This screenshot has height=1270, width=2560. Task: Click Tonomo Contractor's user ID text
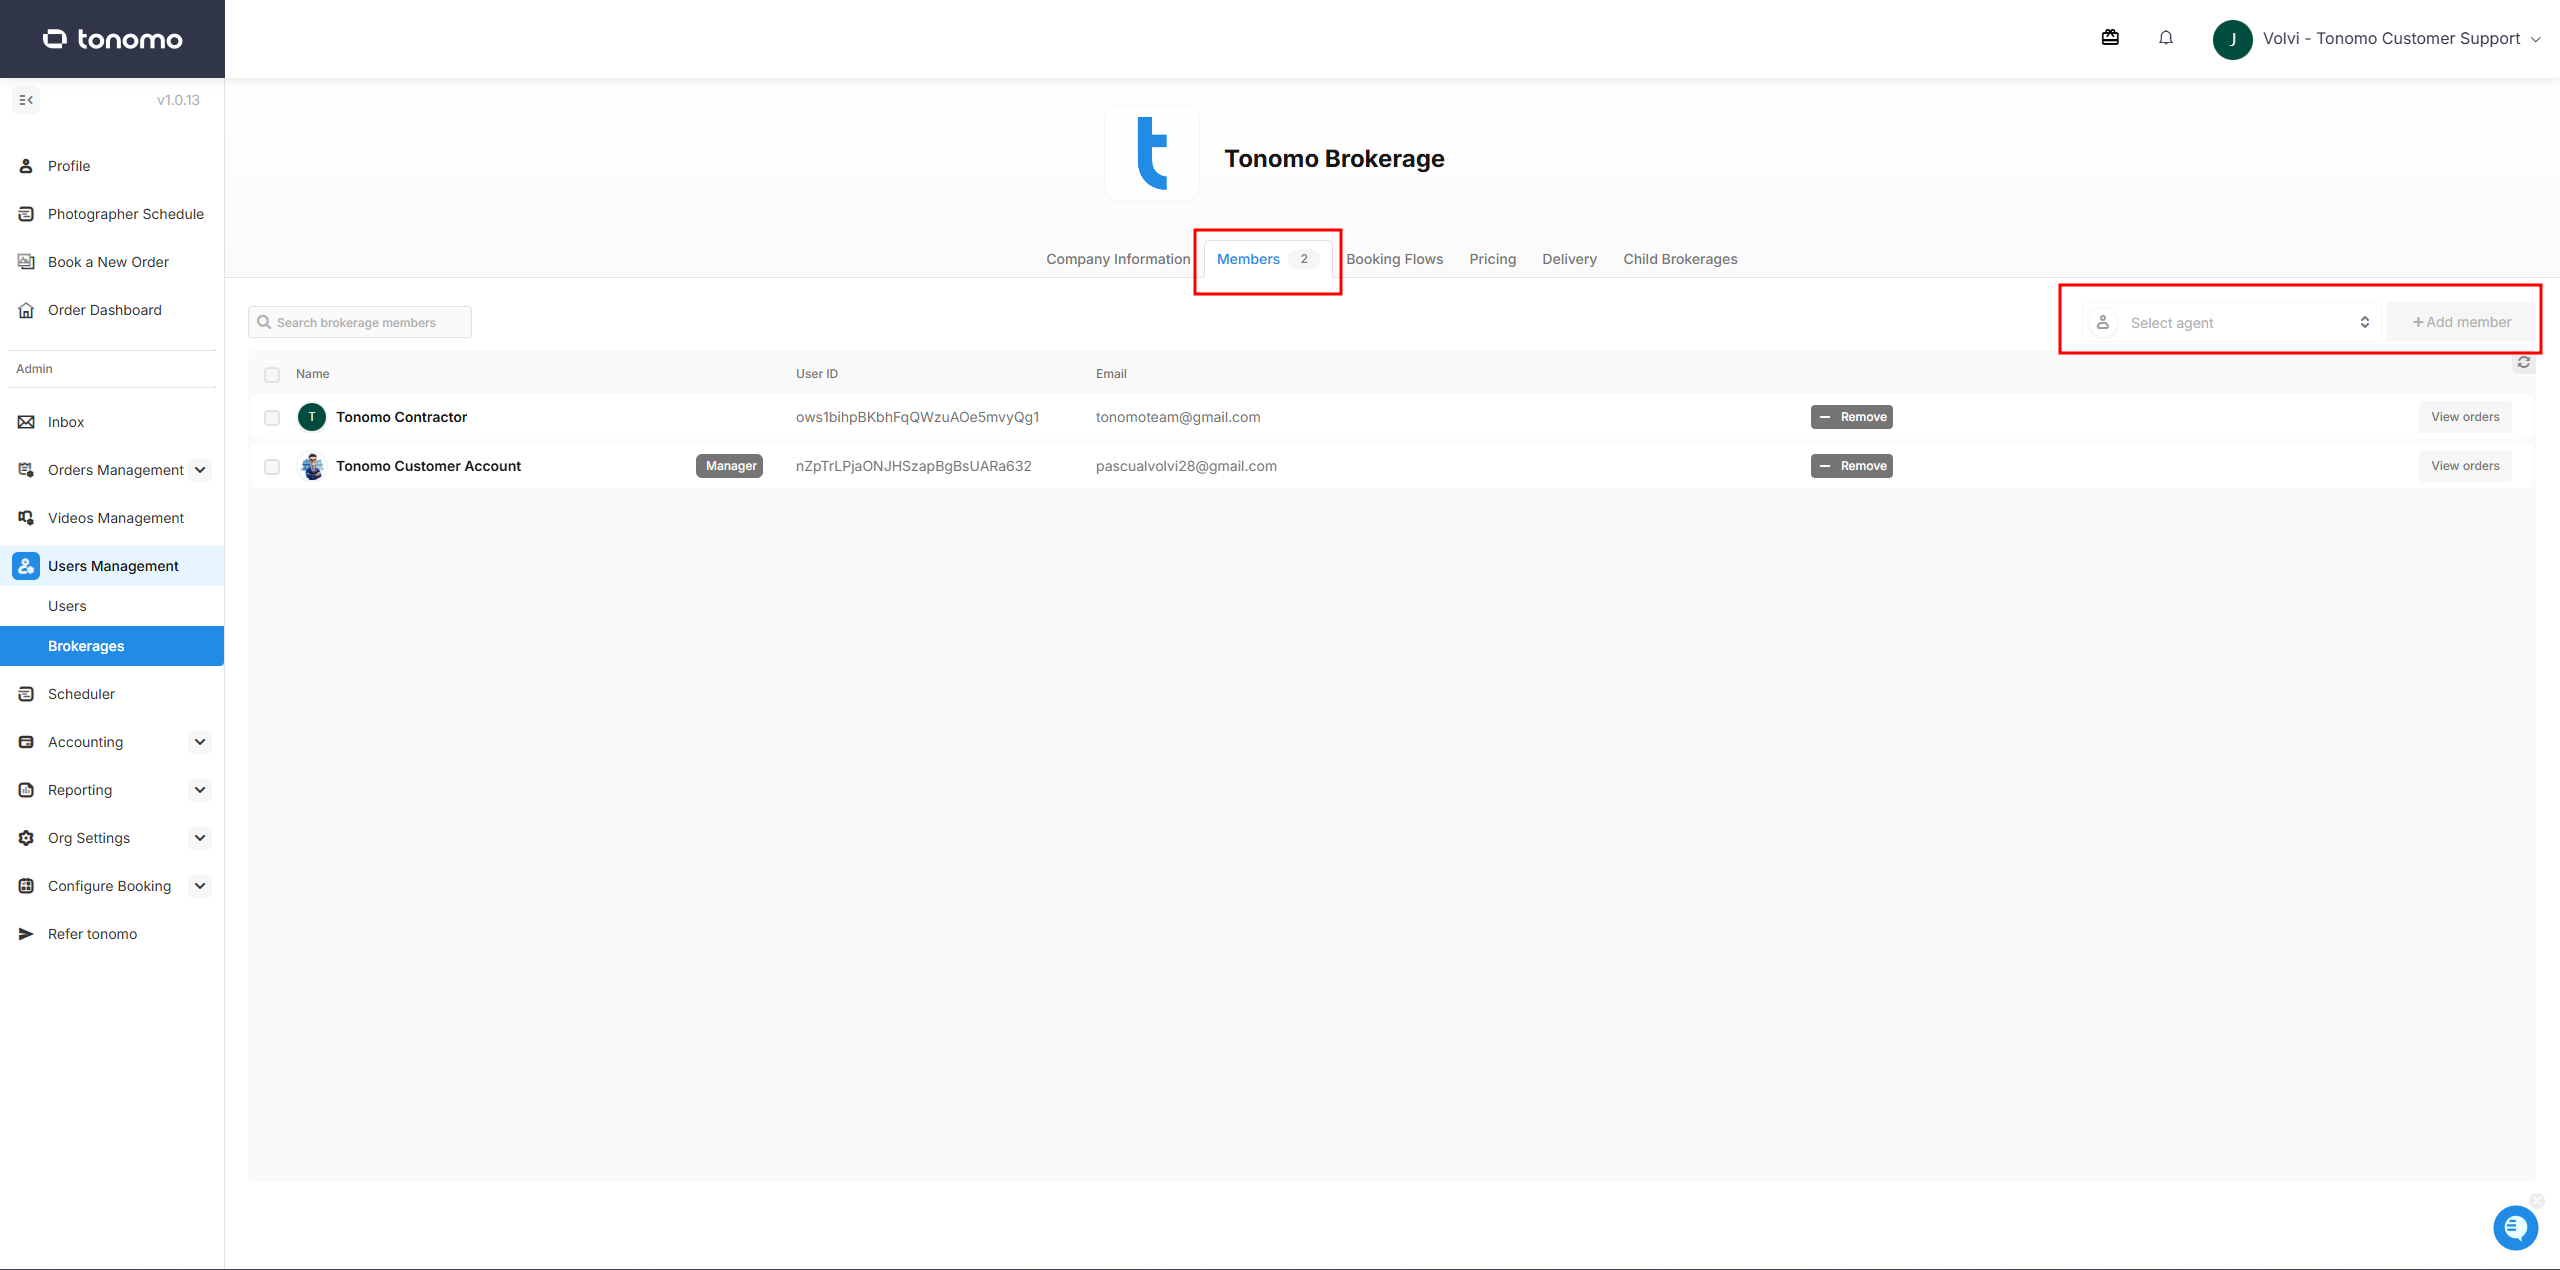[x=917, y=417]
